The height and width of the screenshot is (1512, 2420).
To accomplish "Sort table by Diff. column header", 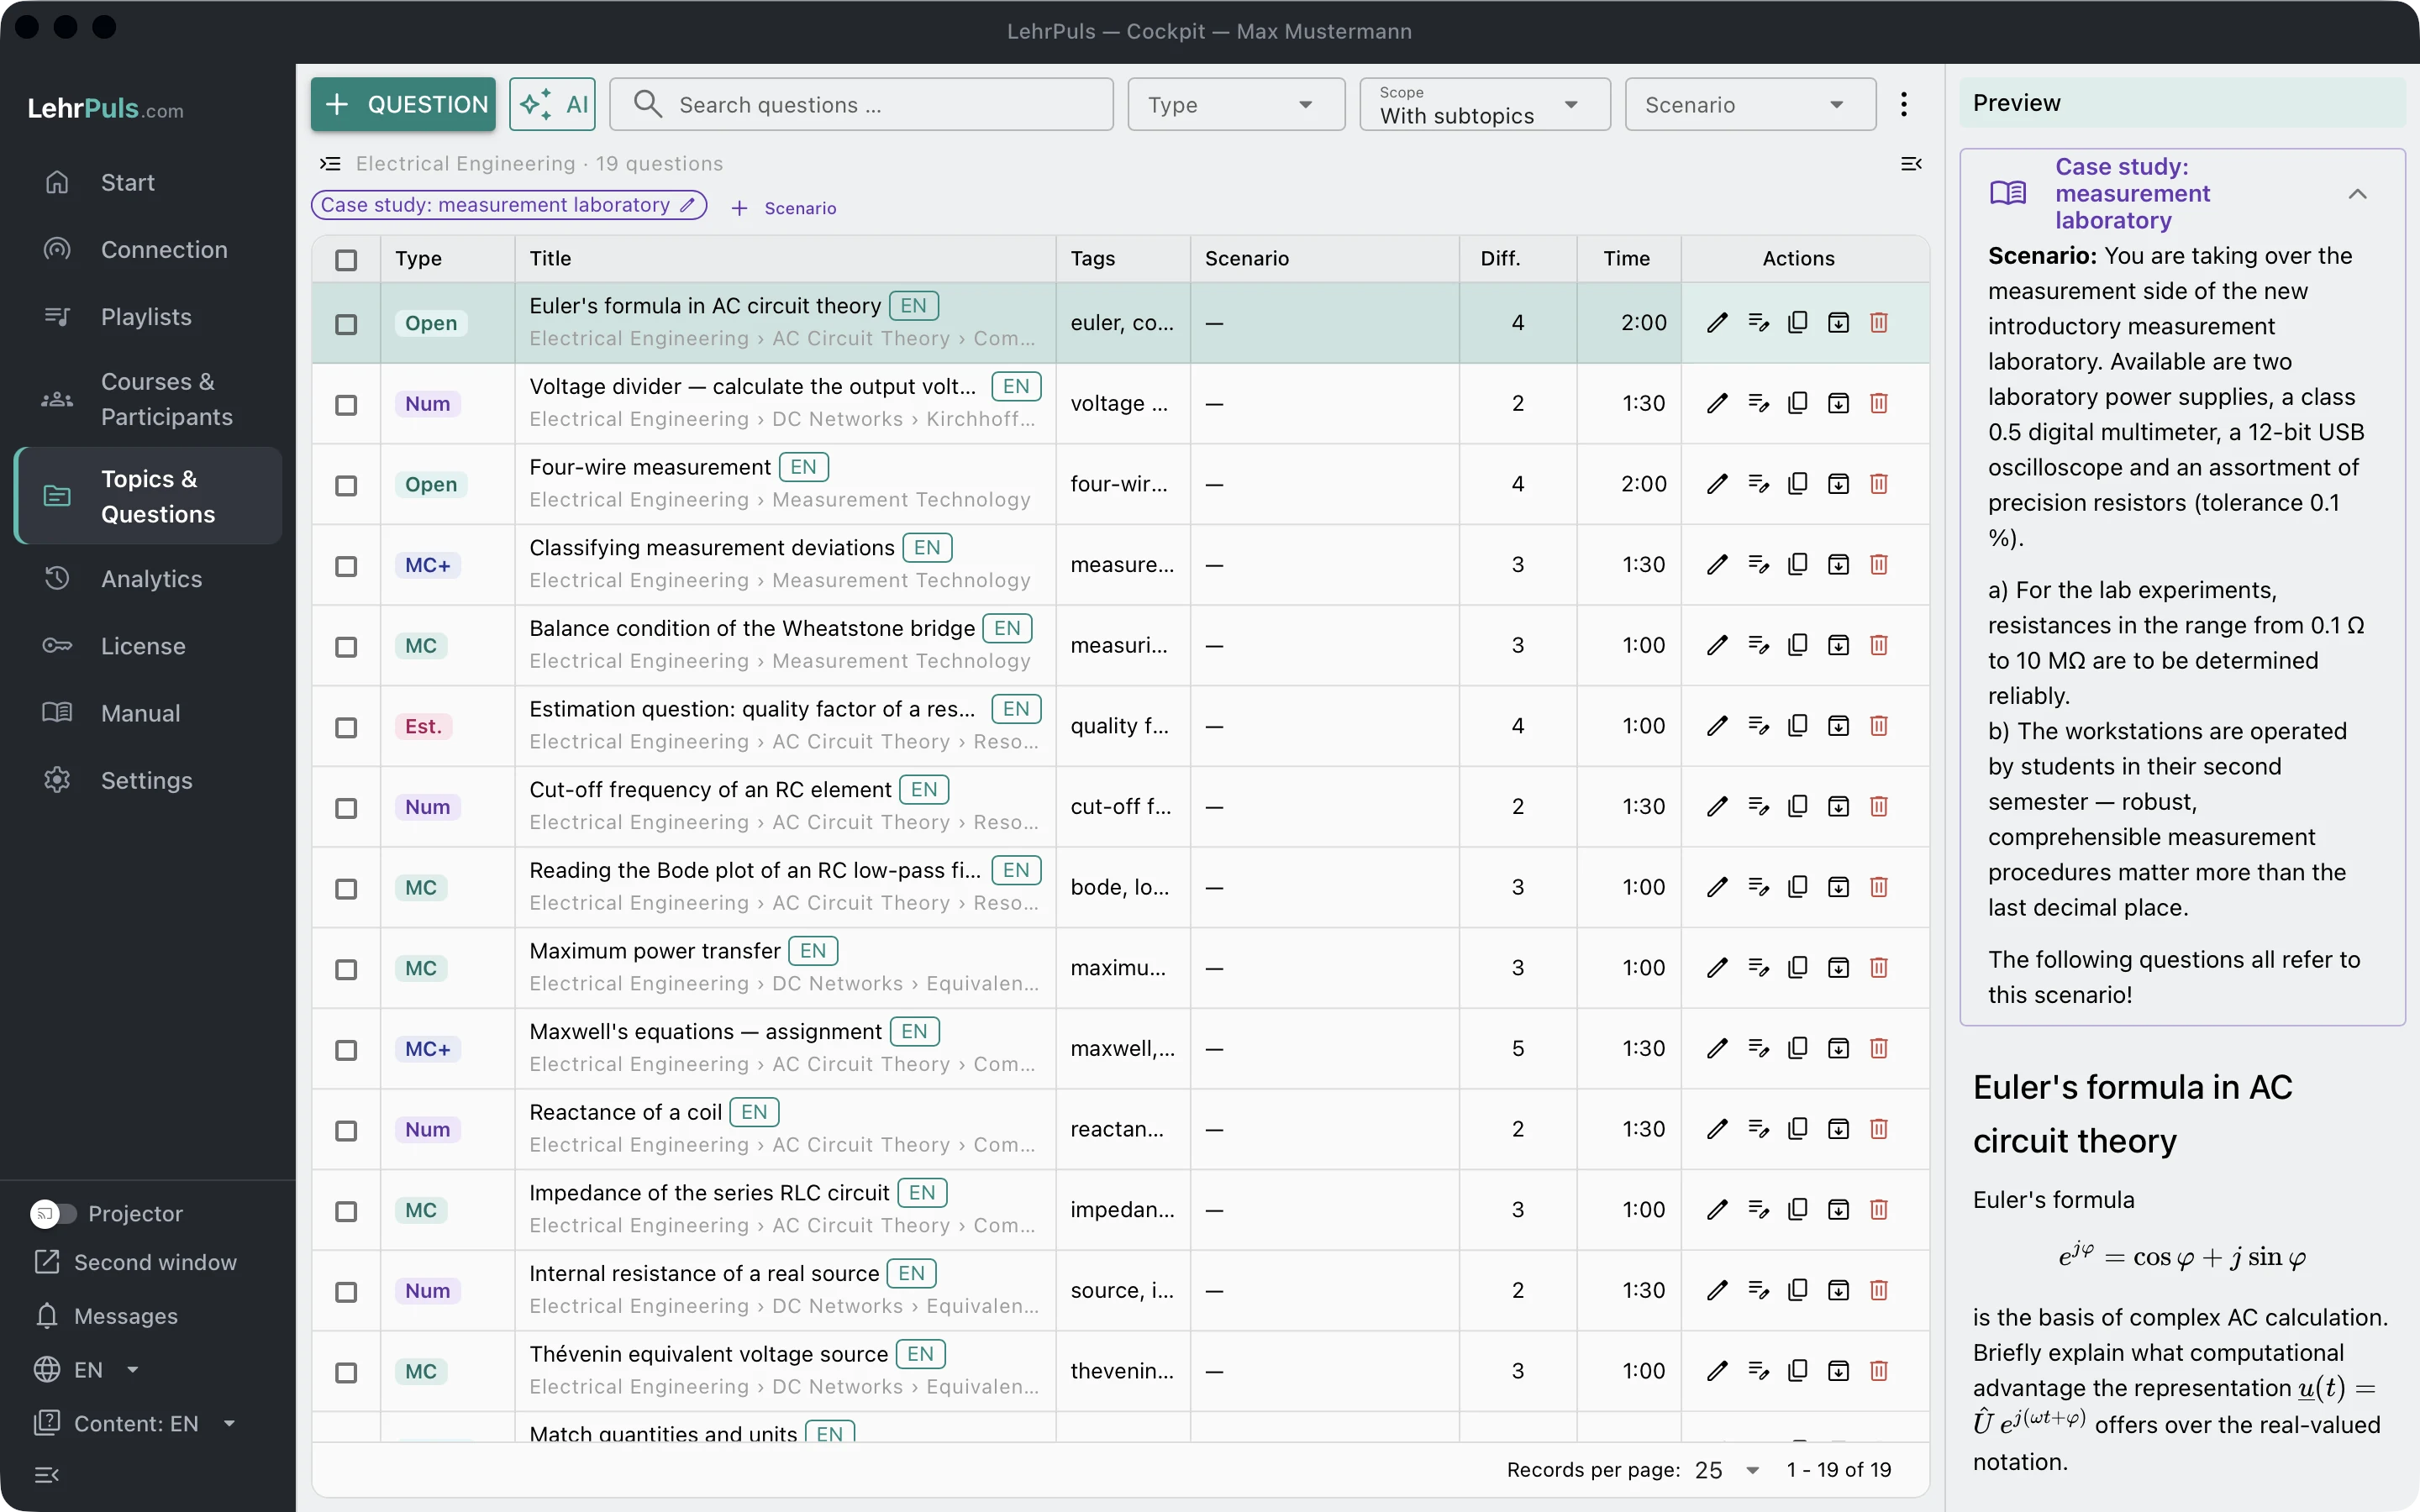I will pyautogui.click(x=1500, y=258).
